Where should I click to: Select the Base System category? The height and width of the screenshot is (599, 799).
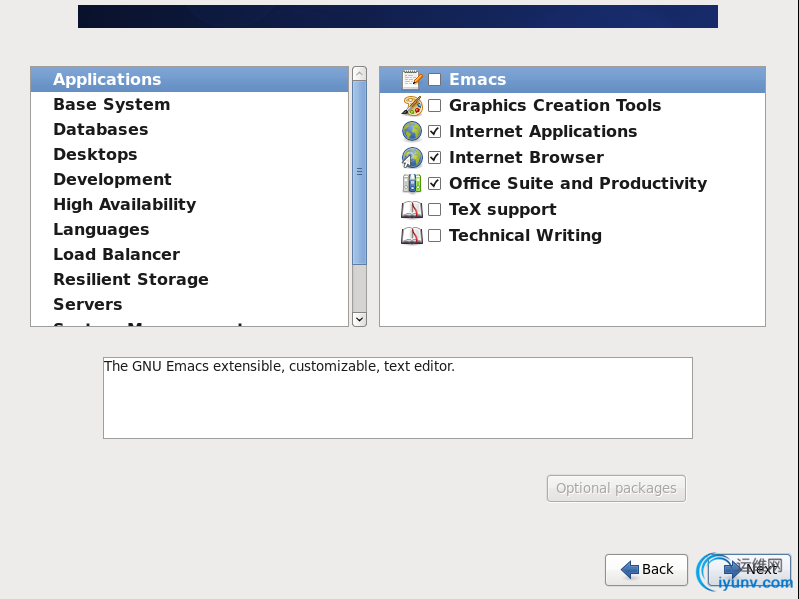click(x=111, y=105)
